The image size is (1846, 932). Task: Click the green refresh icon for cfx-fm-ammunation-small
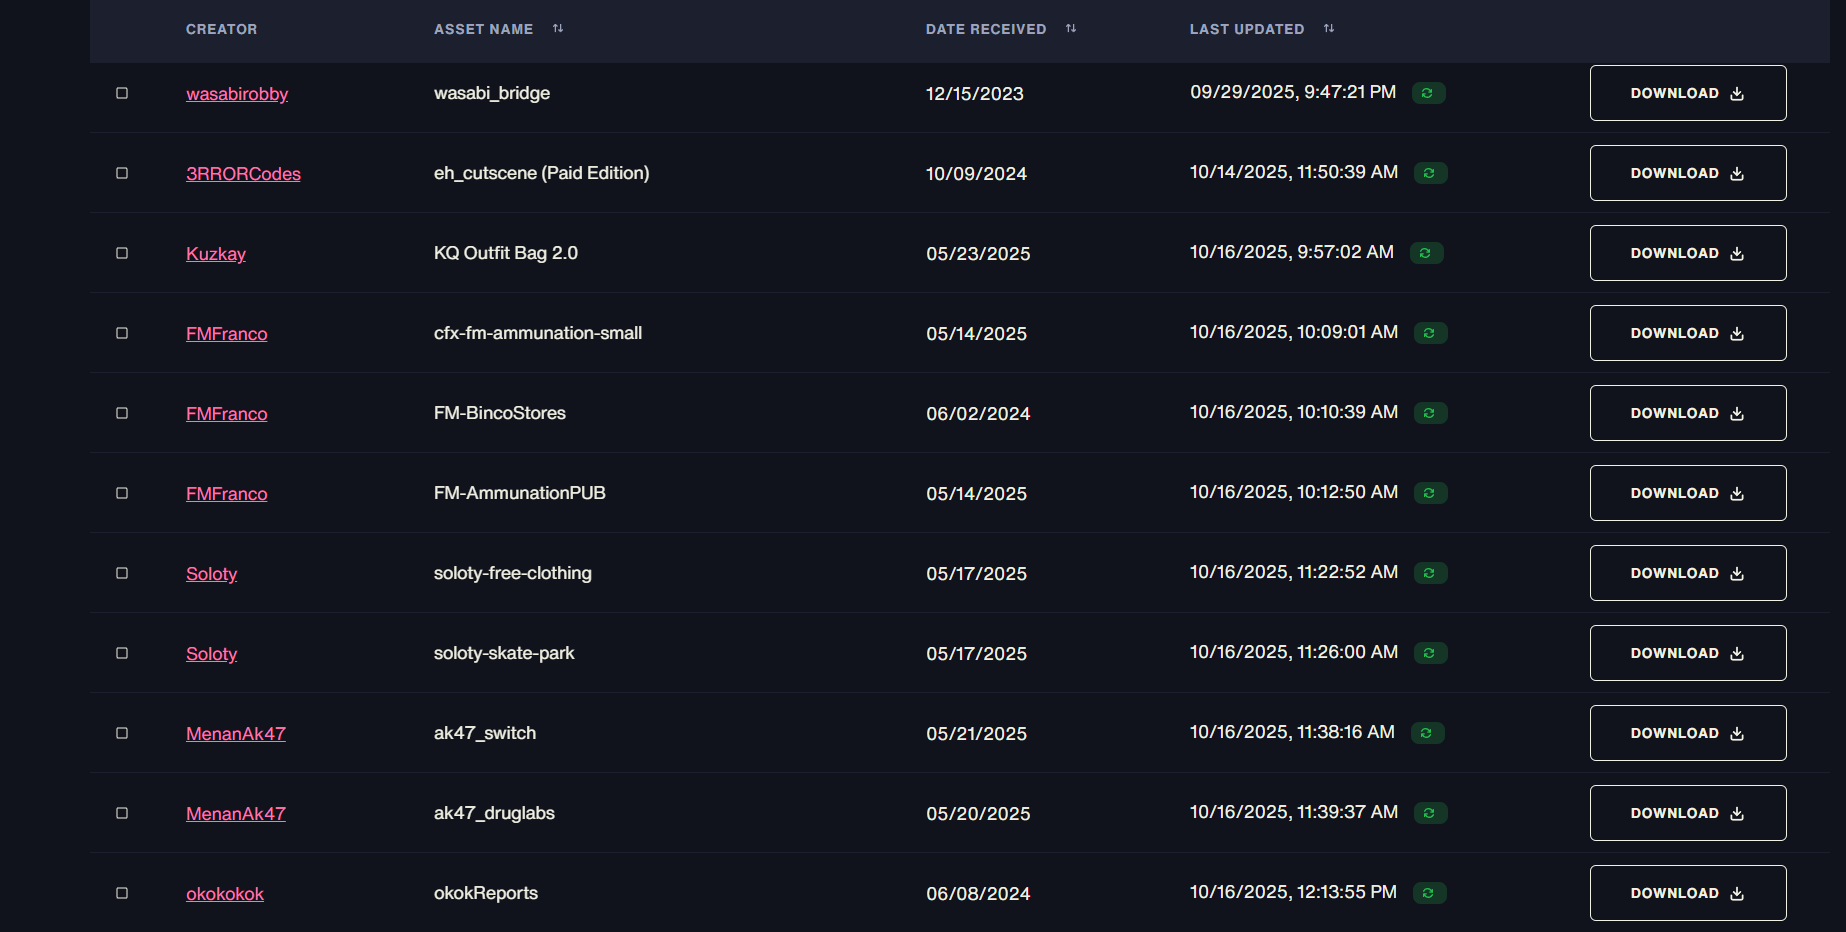(1430, 333)
